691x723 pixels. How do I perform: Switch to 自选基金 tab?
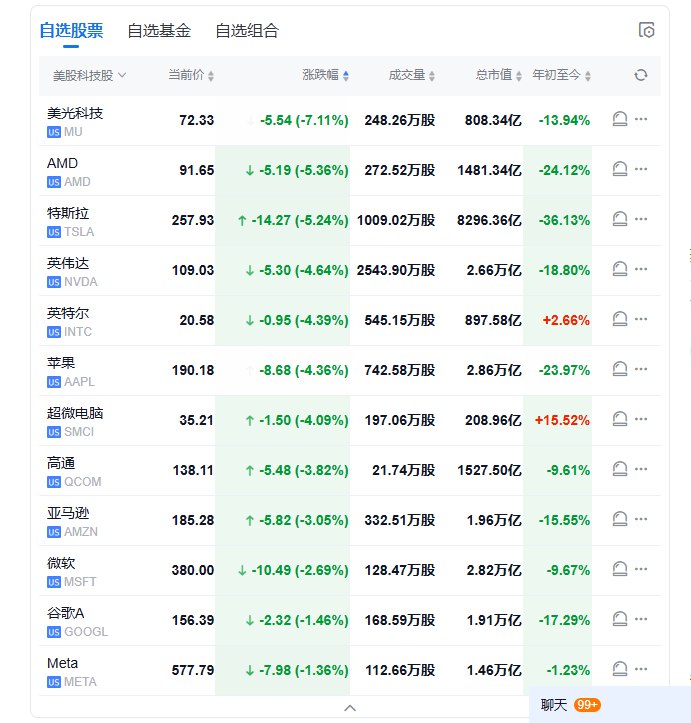click(159, 31)
